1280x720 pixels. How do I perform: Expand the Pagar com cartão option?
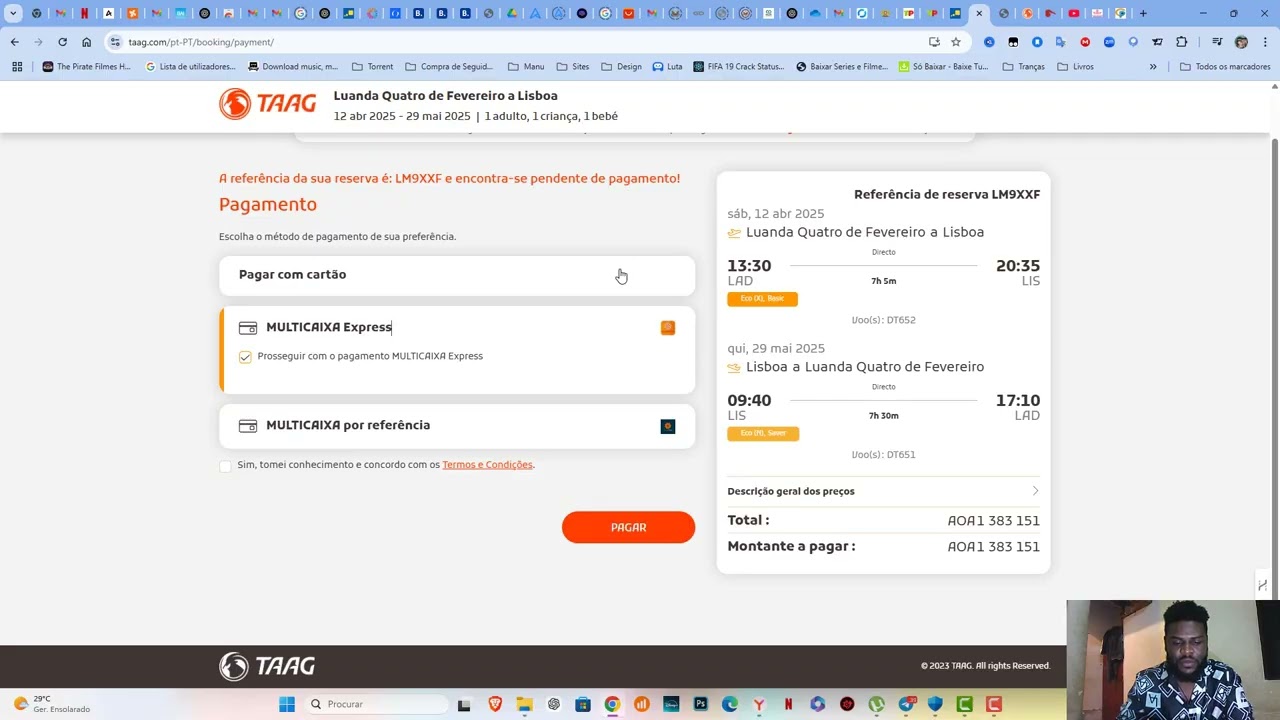click(x=457, y=275)
